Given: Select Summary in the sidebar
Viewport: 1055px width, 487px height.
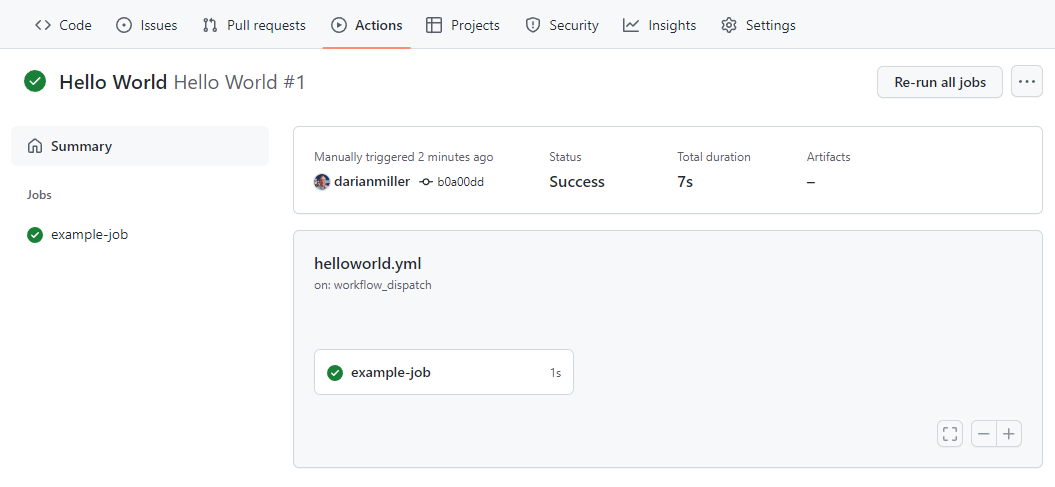Looking at the screenshot, I should click(140, 146).
